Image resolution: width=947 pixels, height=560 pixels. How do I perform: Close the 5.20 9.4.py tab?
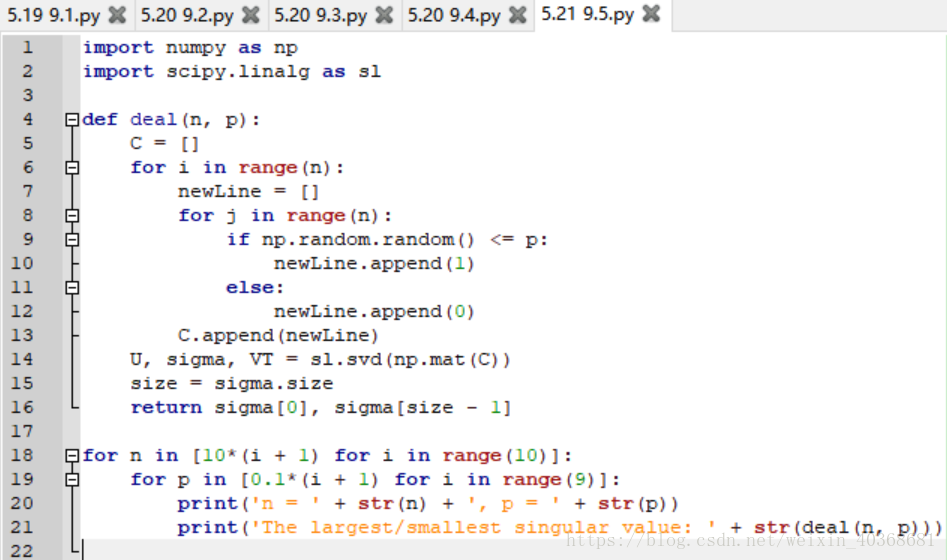coord(518,15)
